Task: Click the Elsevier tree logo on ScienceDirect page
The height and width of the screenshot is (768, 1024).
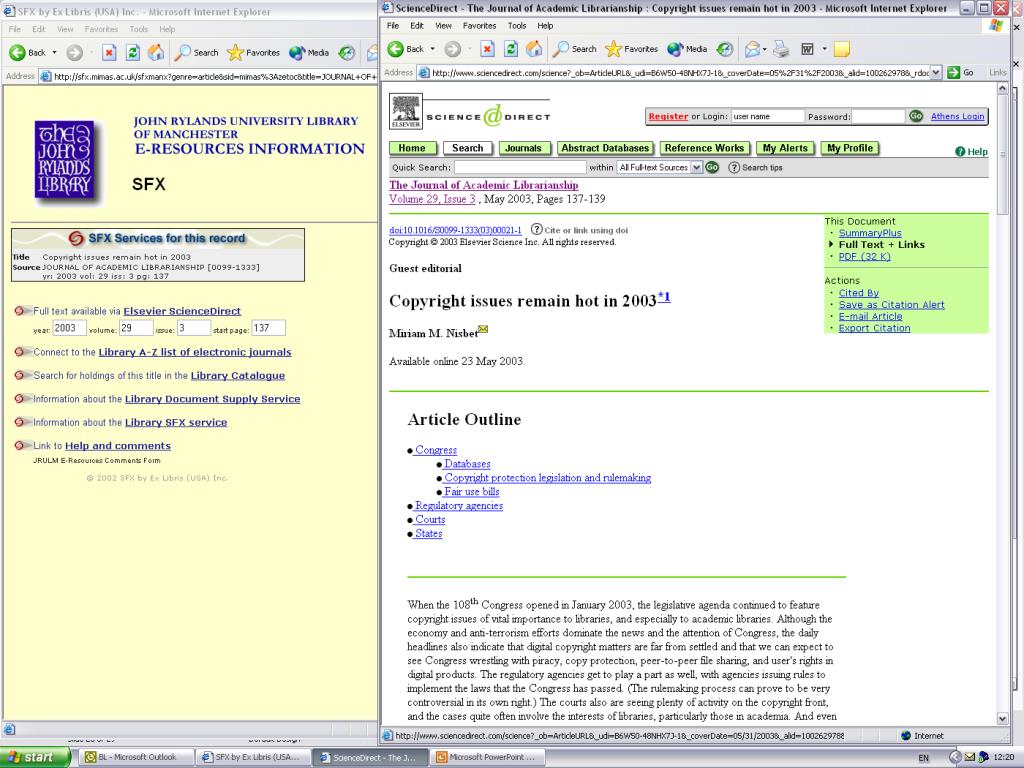Action: (x=406, y=110)
